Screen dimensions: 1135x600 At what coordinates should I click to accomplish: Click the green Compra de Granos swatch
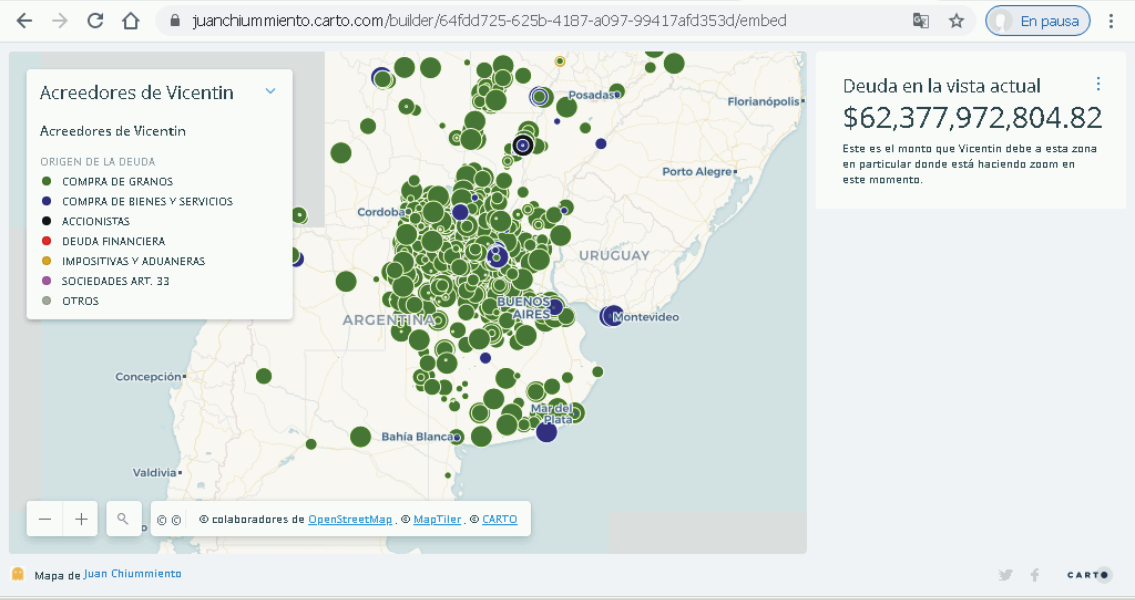(47, 181)
